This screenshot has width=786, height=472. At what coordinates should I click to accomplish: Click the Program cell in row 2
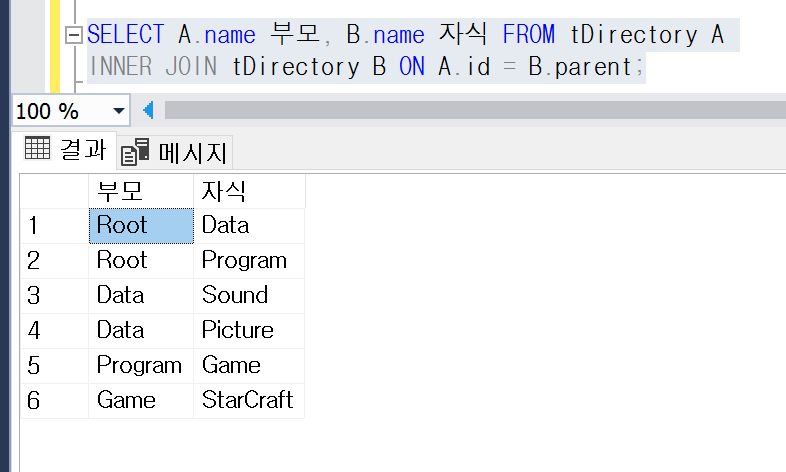click(x=249, y=261)
